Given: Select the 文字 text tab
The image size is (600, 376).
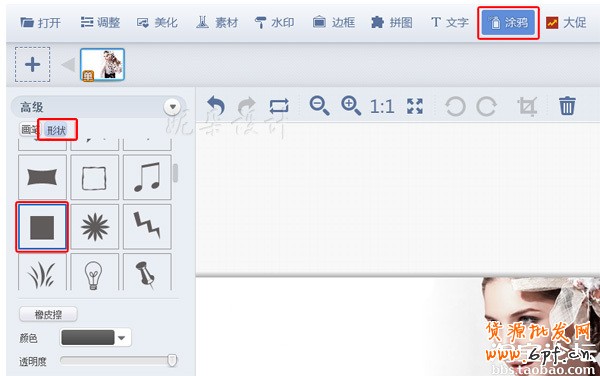Looking at the screenshot, I should coord(450,23).
